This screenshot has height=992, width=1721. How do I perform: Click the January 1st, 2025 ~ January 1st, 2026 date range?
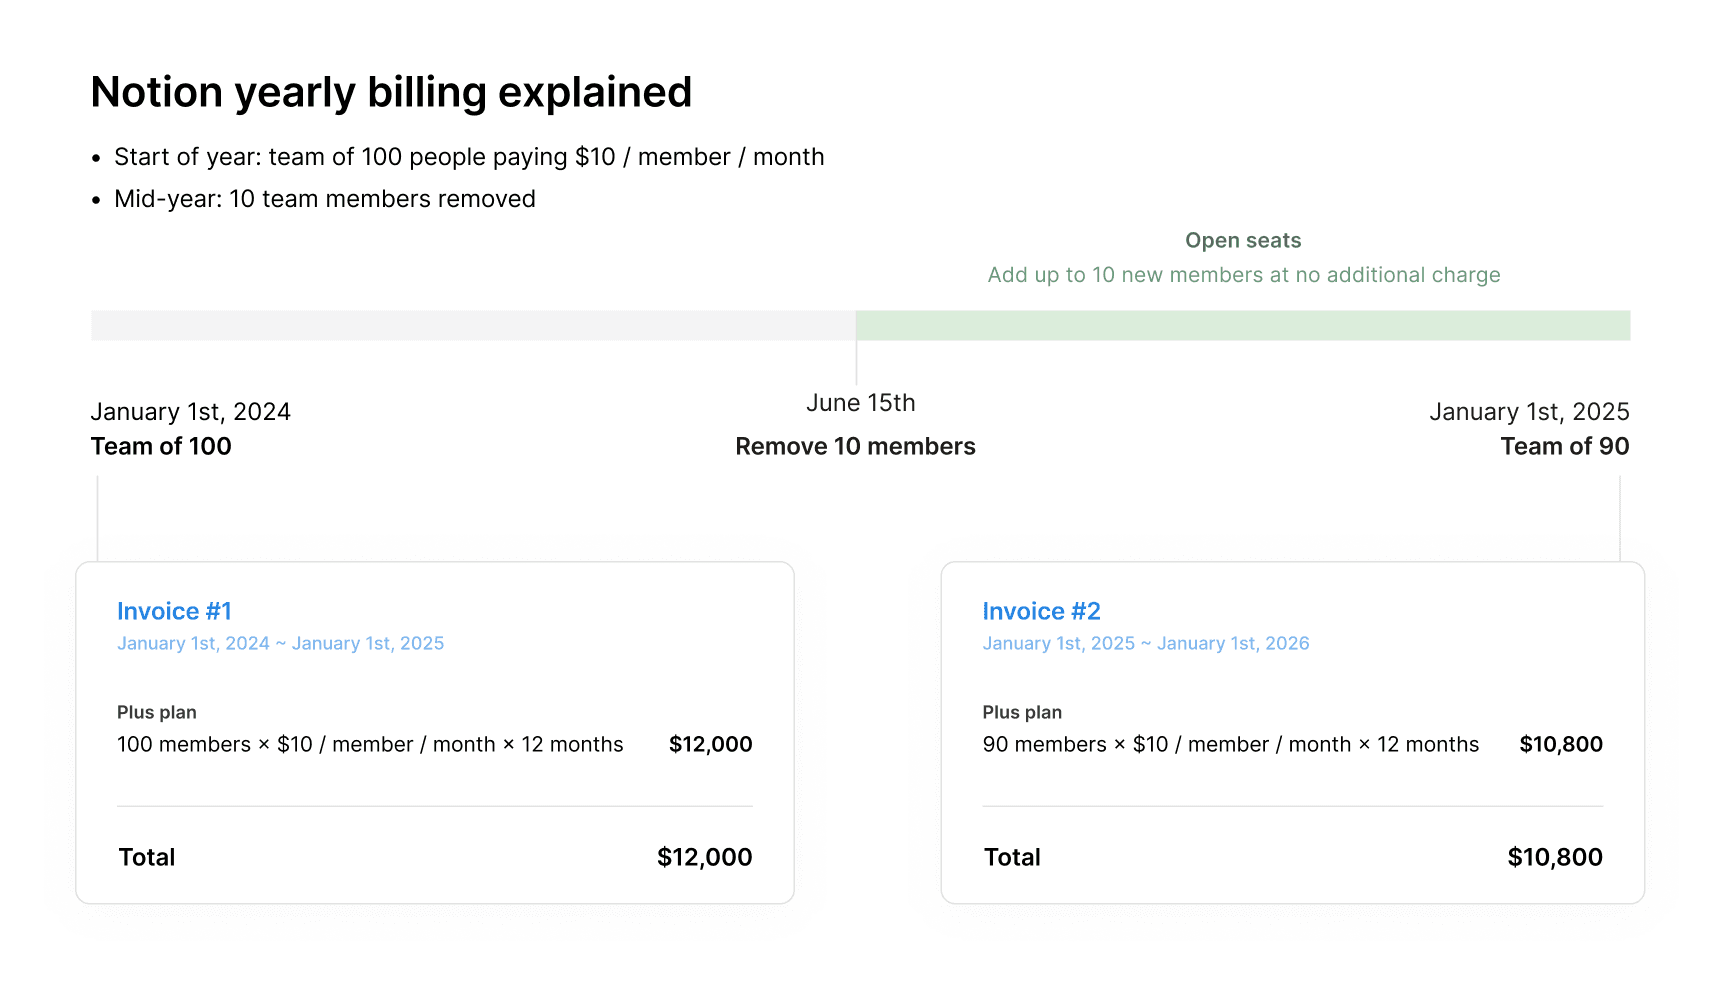click(x=1146, y=643)
